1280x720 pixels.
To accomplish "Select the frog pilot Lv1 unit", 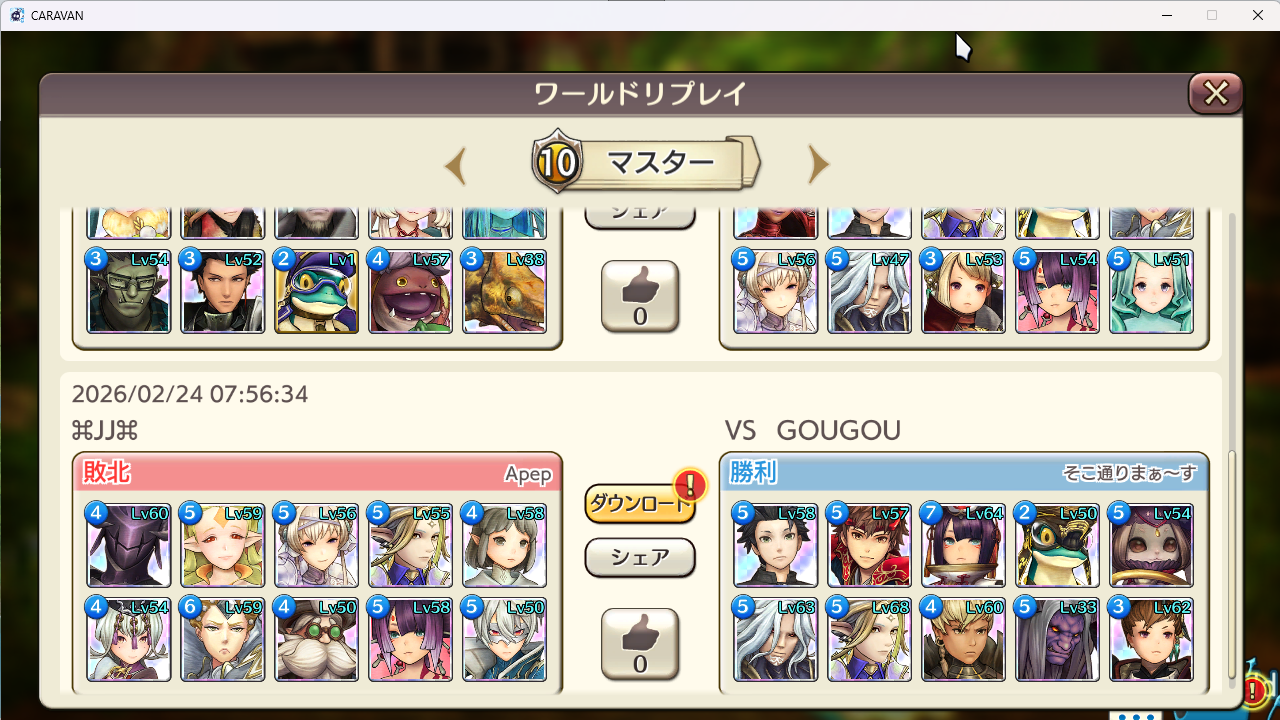I will pyautogui.click(x=316, y=291).
